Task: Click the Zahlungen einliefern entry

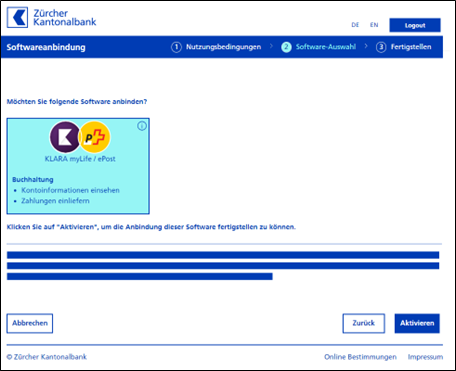Action: 55,201
